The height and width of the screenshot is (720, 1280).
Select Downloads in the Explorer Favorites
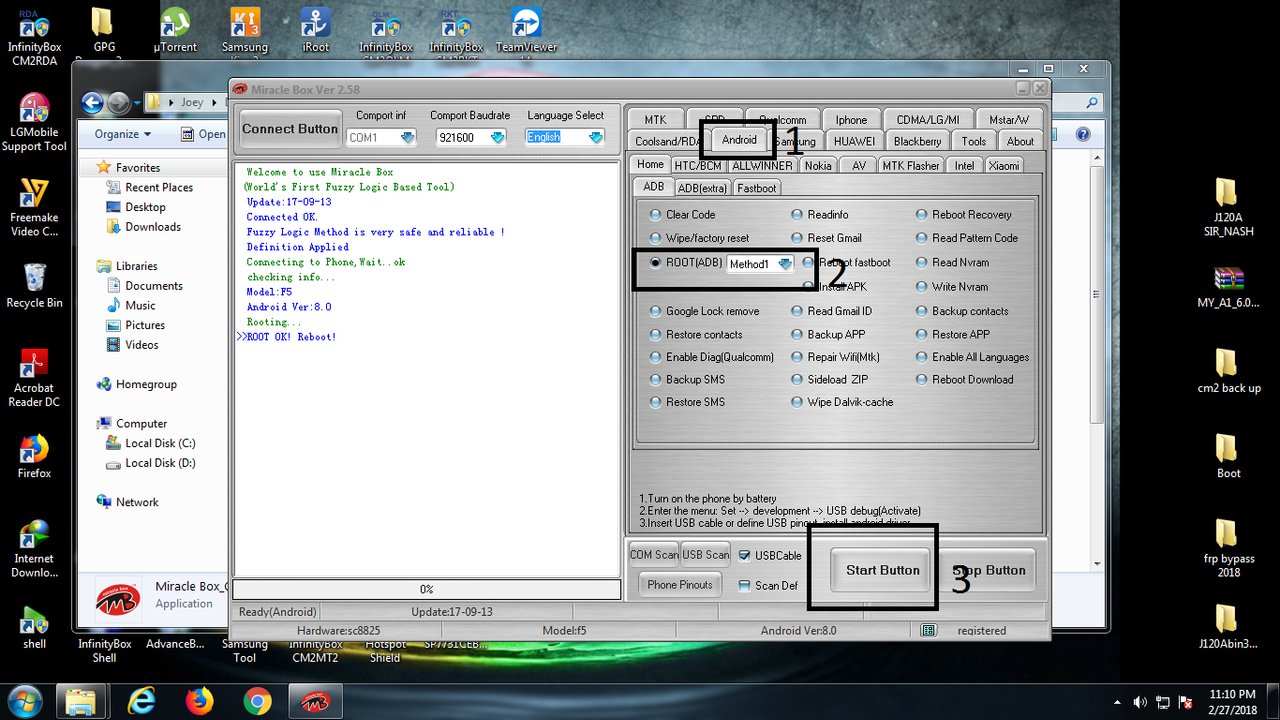tap(153, 227)
